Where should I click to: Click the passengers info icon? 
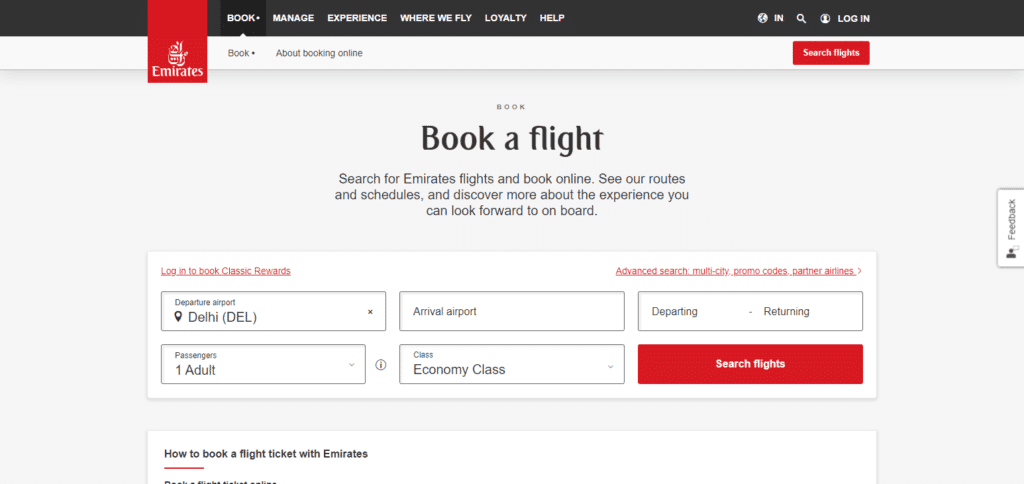click(381, 364)
